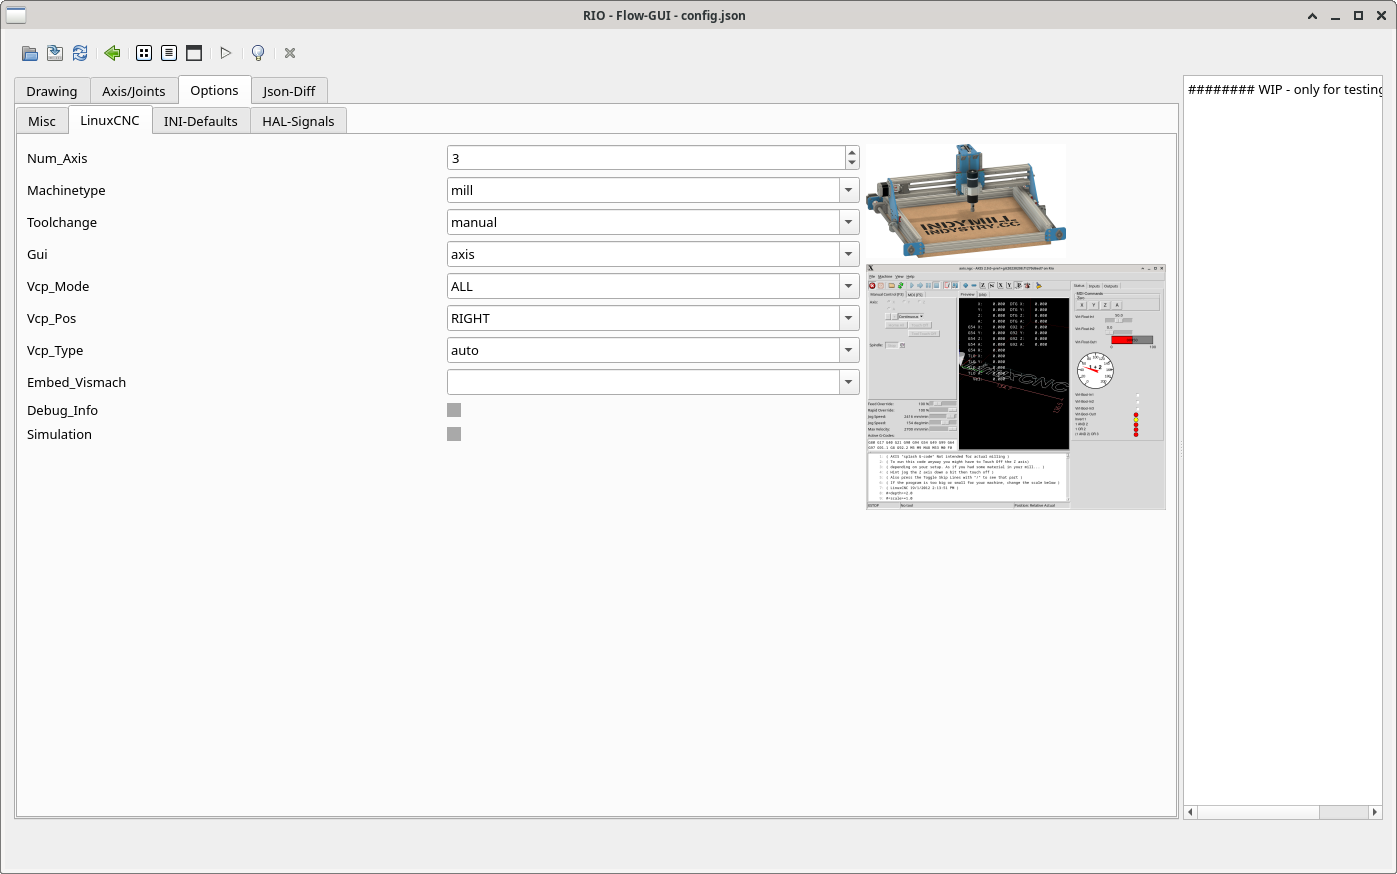Expand the empty Embed_Vismach dropdown

point(849,382)
